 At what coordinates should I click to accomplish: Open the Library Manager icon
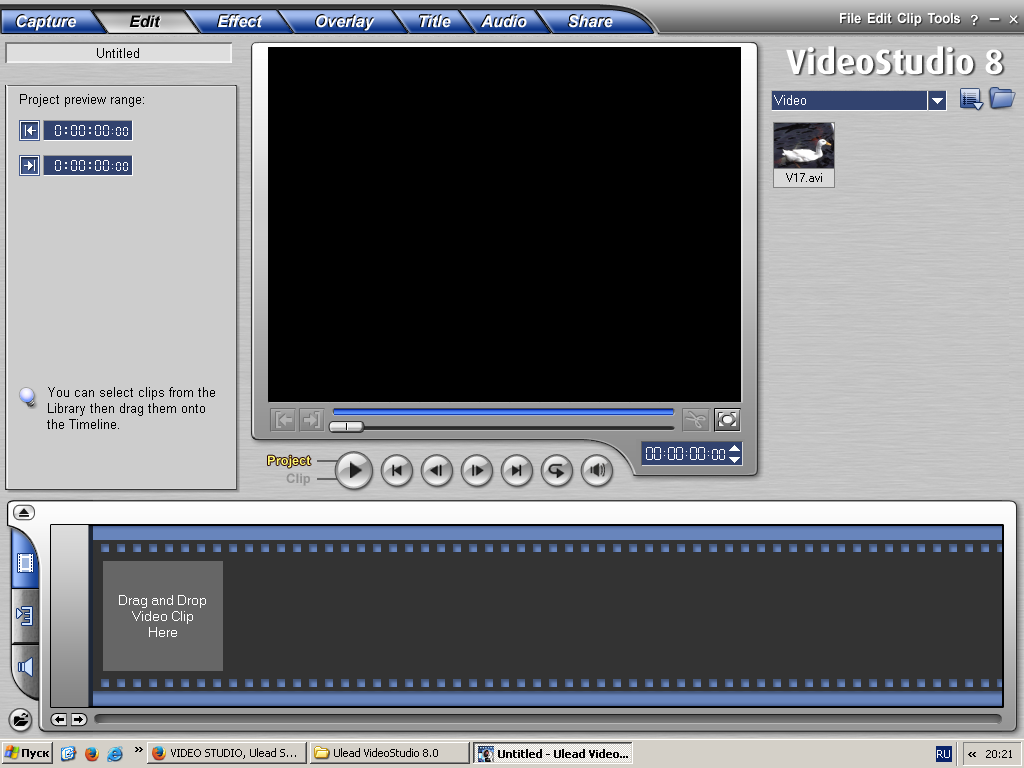pyautogui.click(x=970, y=99)
